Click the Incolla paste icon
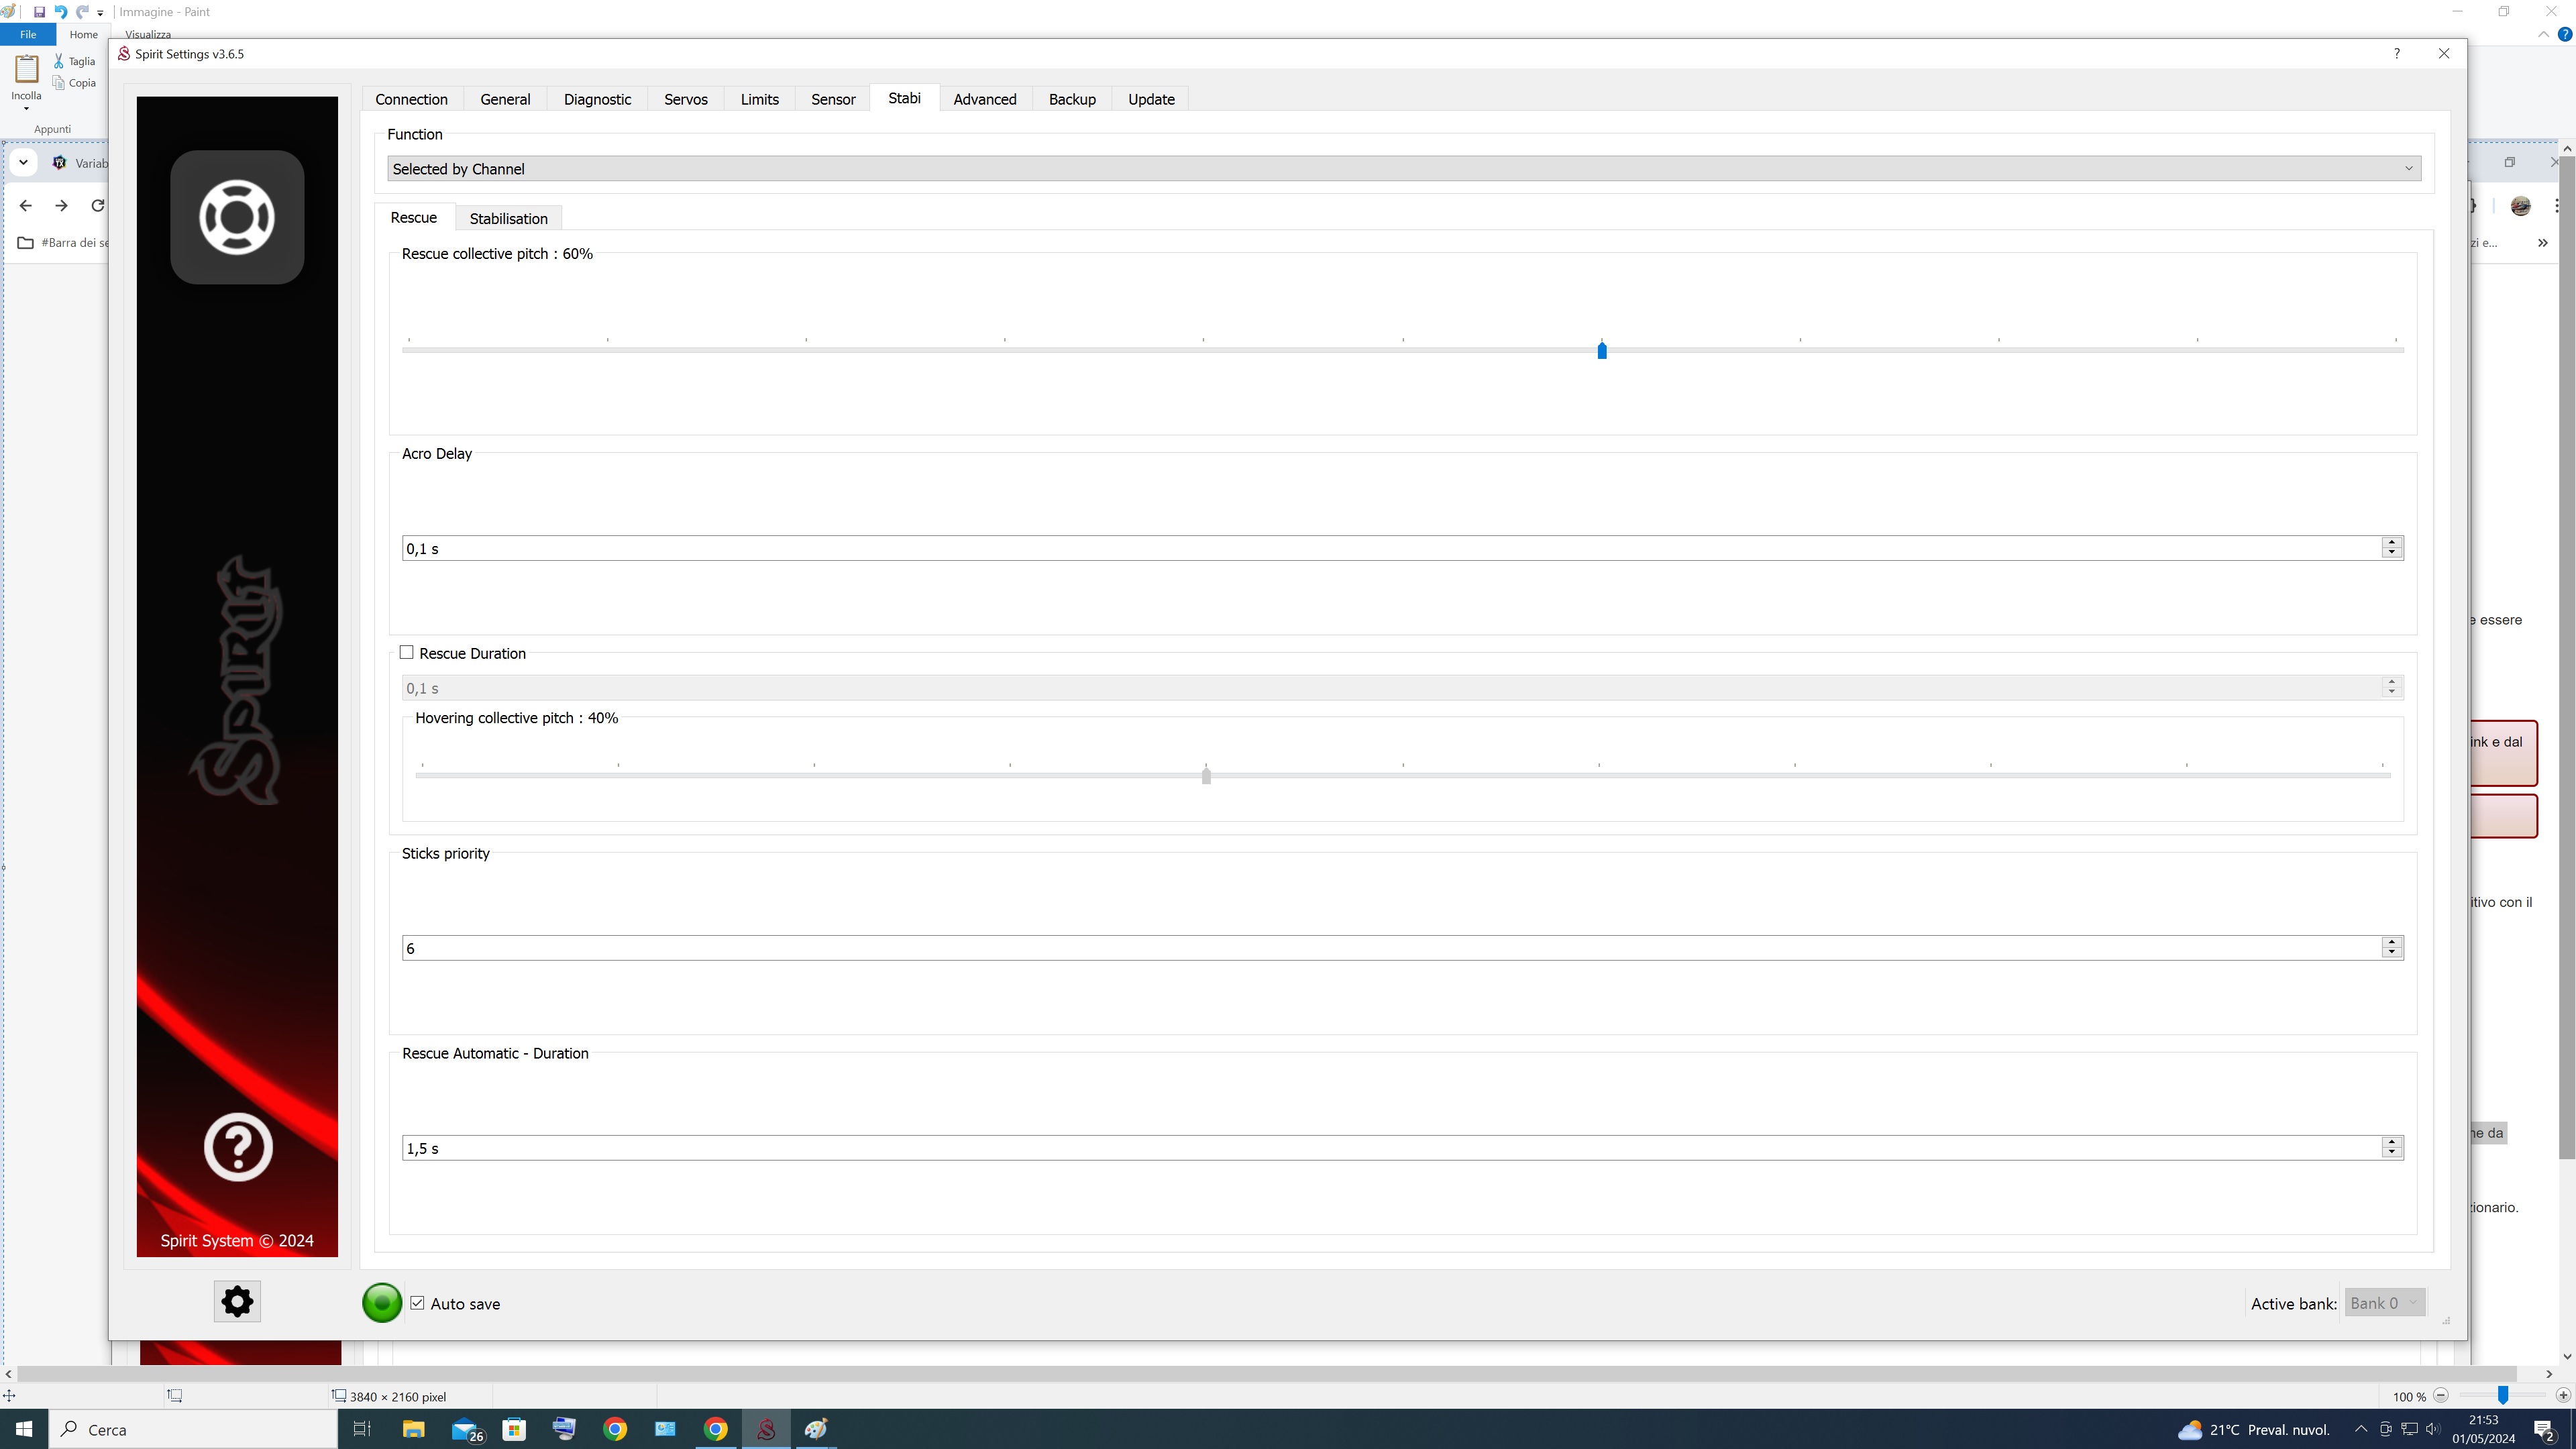The image size is (2576, 1449). click(x=26, y=70)
